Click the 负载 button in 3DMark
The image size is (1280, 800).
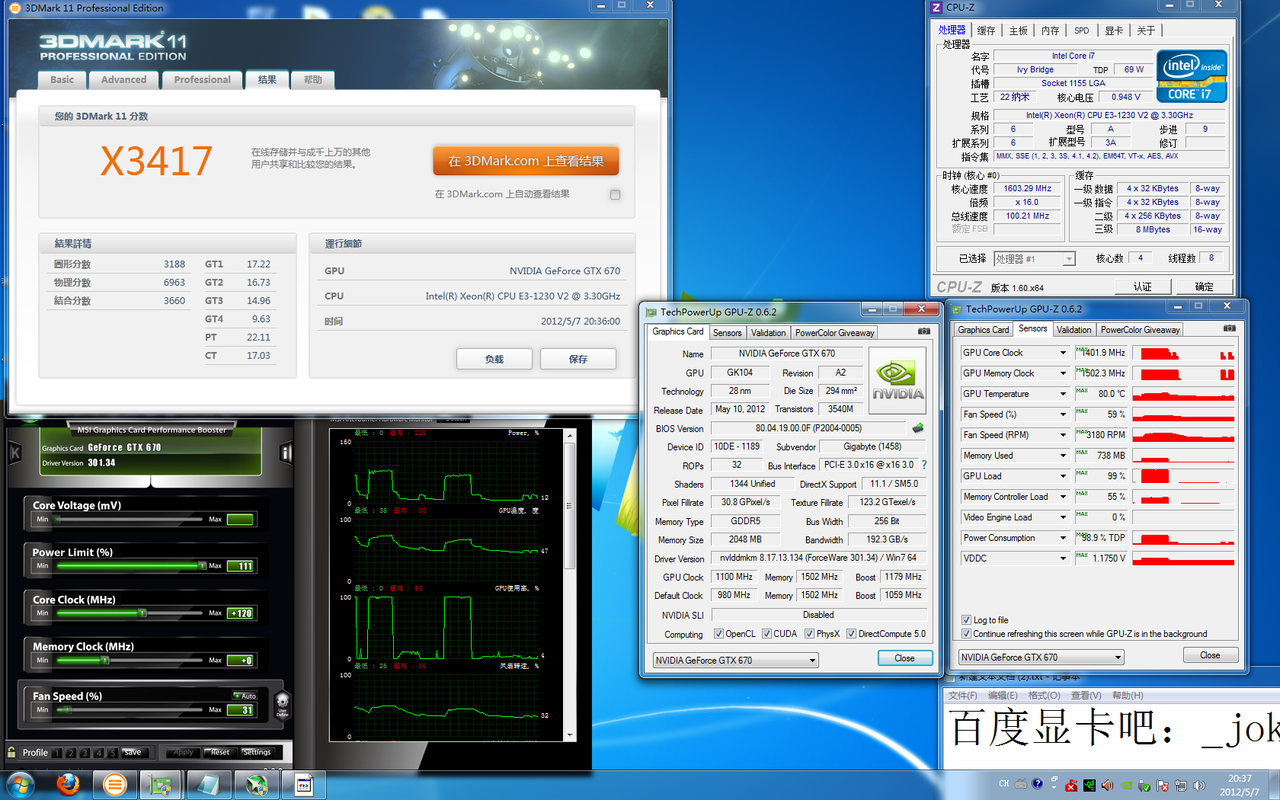pos(494,359)
